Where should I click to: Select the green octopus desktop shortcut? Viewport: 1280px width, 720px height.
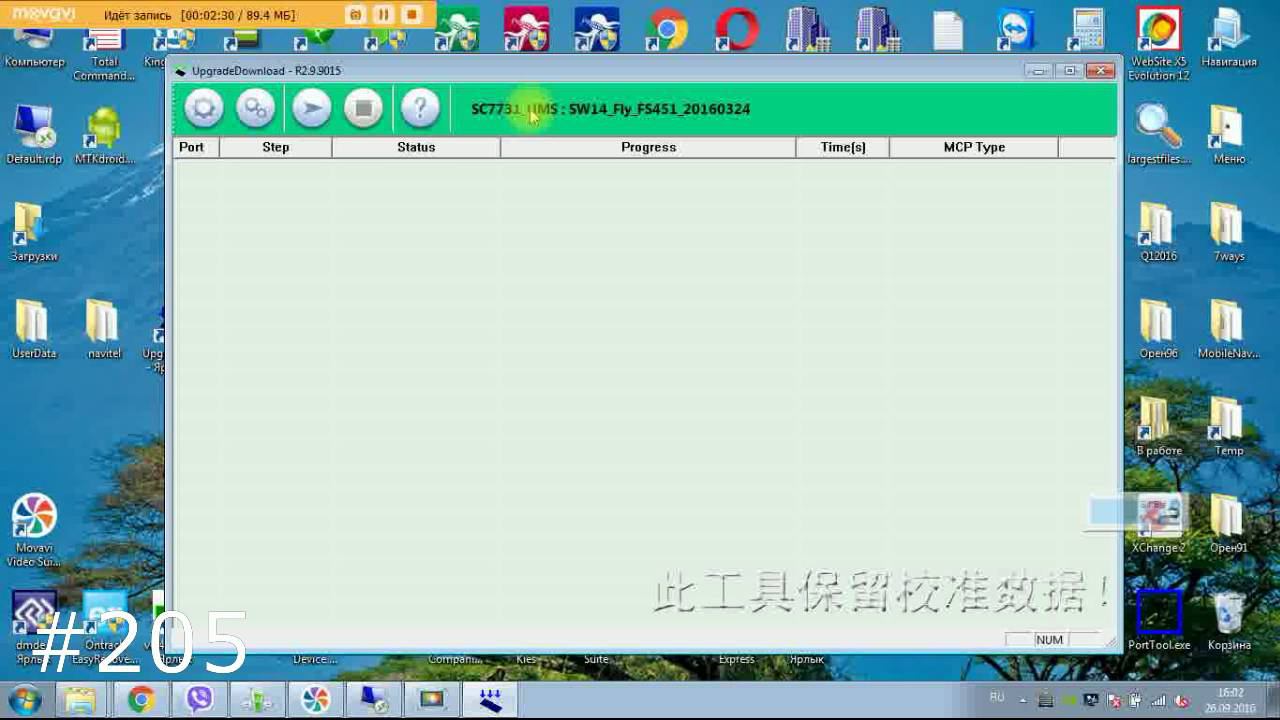457,29
